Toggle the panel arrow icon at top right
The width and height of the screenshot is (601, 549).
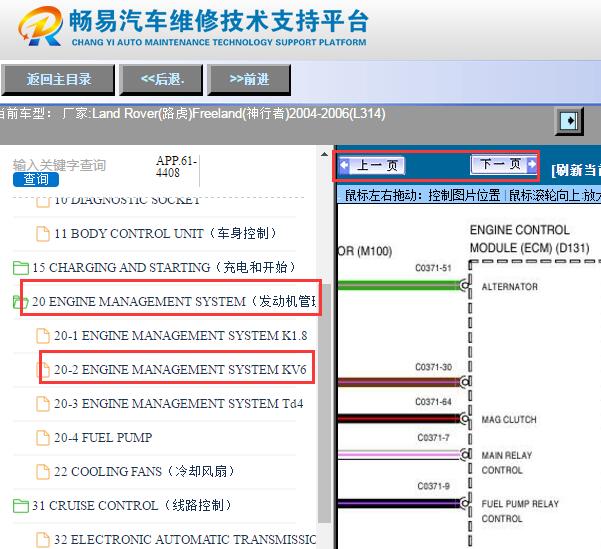click(x=569, y=121)
